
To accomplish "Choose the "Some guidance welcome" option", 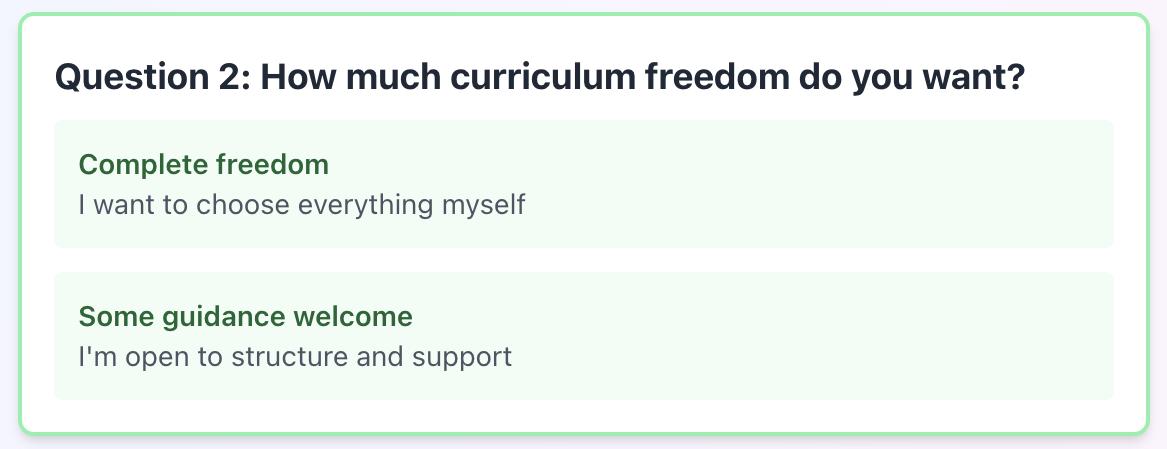I will point(583,336).
